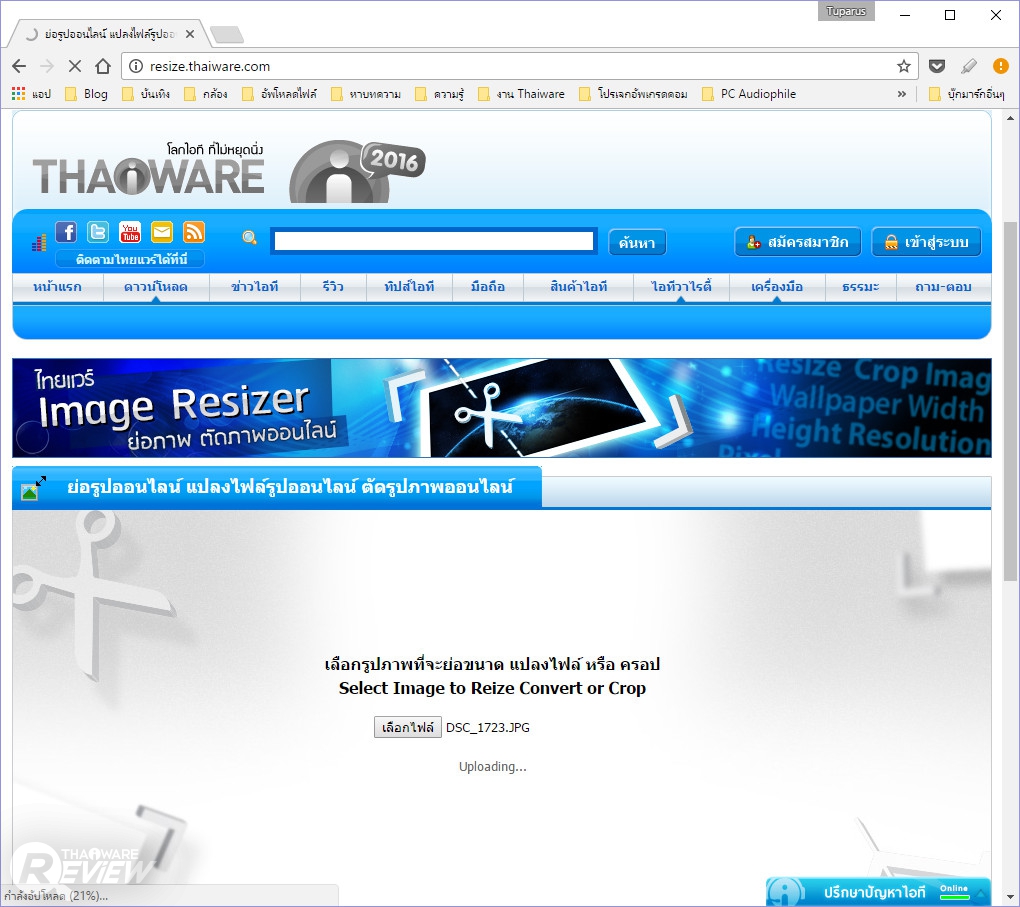Open the หน้าแรก menu item
Image resolution: width=1020 pixels, height=907 pixels.
pyautogui.click(x=57, y=287)
